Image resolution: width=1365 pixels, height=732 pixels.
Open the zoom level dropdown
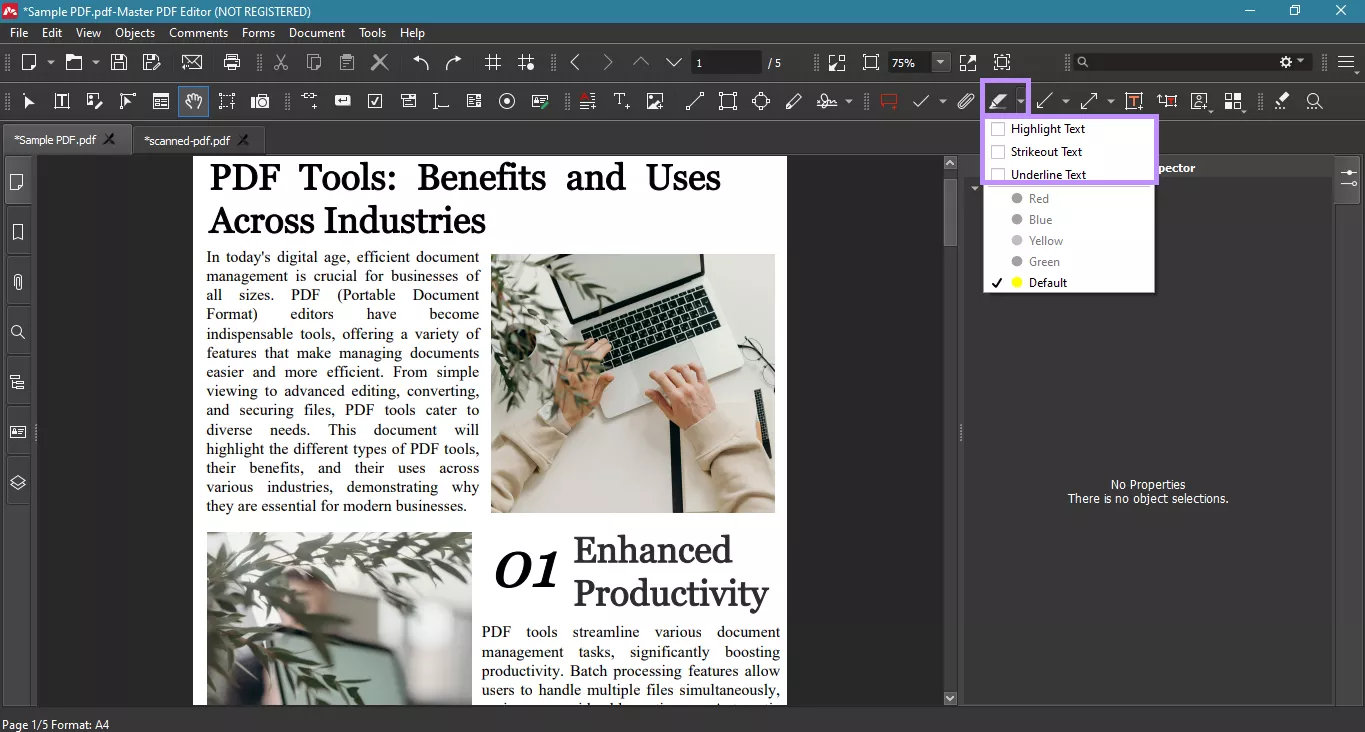click(x=938, y=61)
